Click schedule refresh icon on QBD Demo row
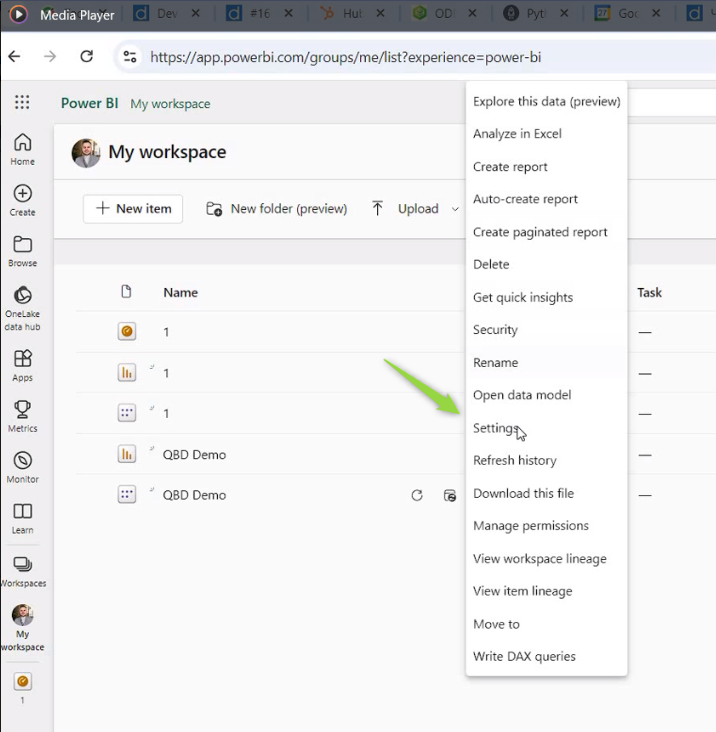The height and width of the screenshot is (732, 716). (449, 495)
